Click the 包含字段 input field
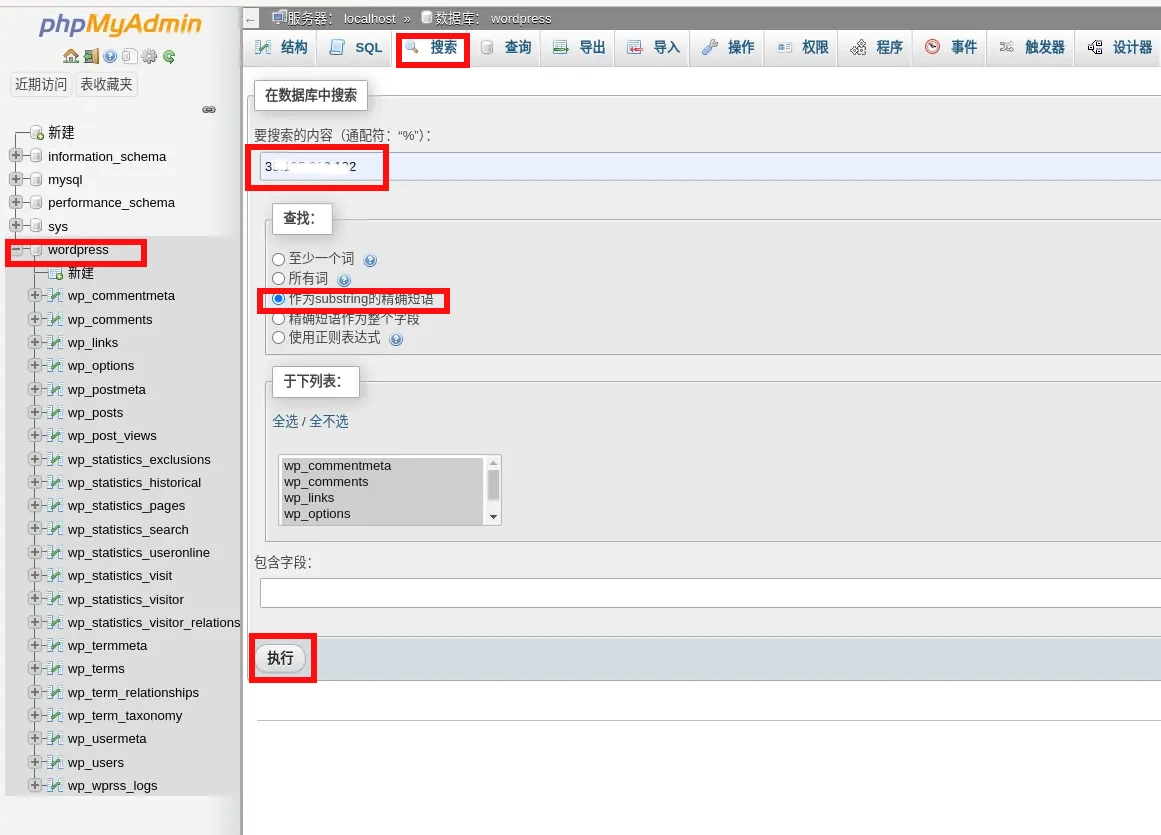Image resolution: width=1161 pixels, height=835 pixels. coord(710,593)
